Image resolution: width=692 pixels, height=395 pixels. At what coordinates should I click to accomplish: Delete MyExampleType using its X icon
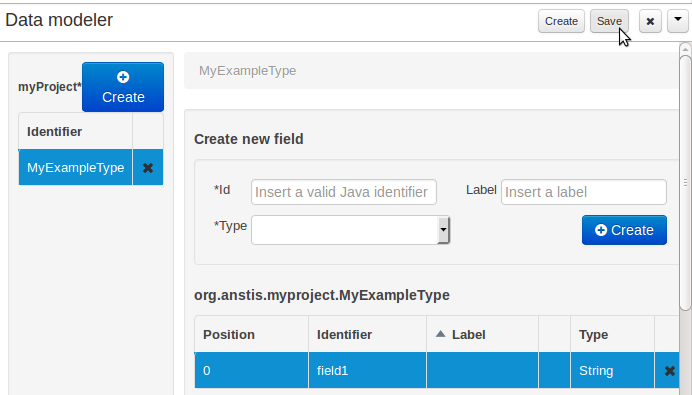[x=148, y=168]
